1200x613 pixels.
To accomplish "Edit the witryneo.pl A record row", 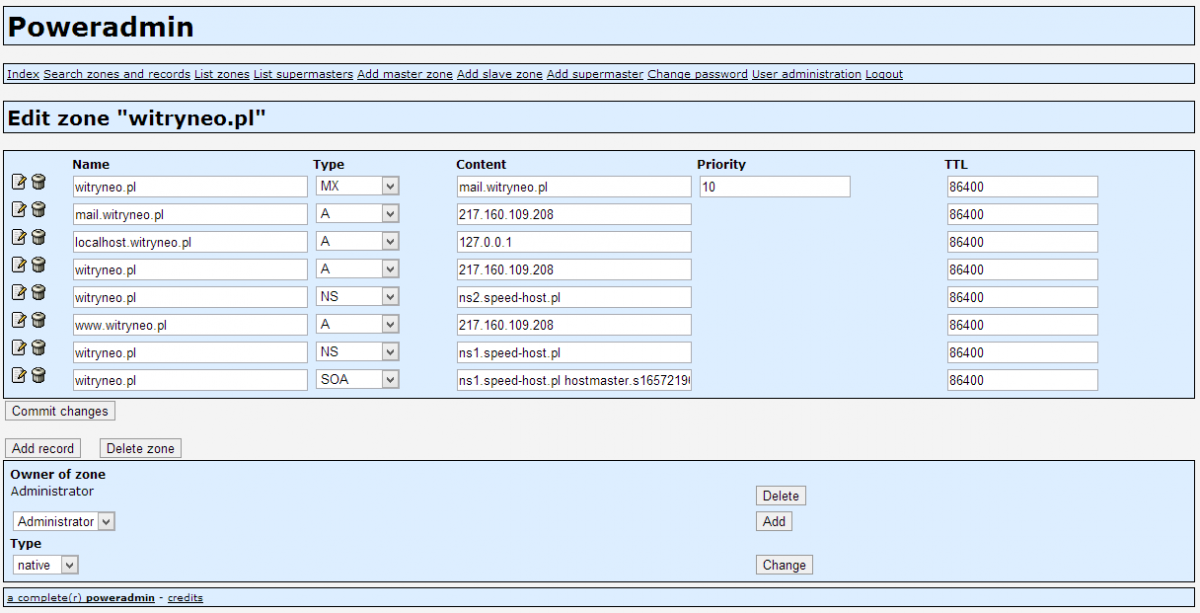I will pyautogui.click(x=19, y=264).
